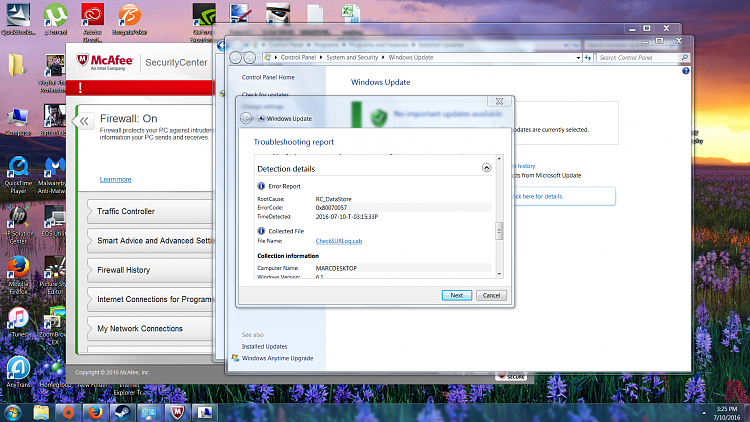The height and width of the screenshot is (422, 750).
Task: Select the RC_DataStore root cause value
Action: pyautogui.click(x=333, y=199)
